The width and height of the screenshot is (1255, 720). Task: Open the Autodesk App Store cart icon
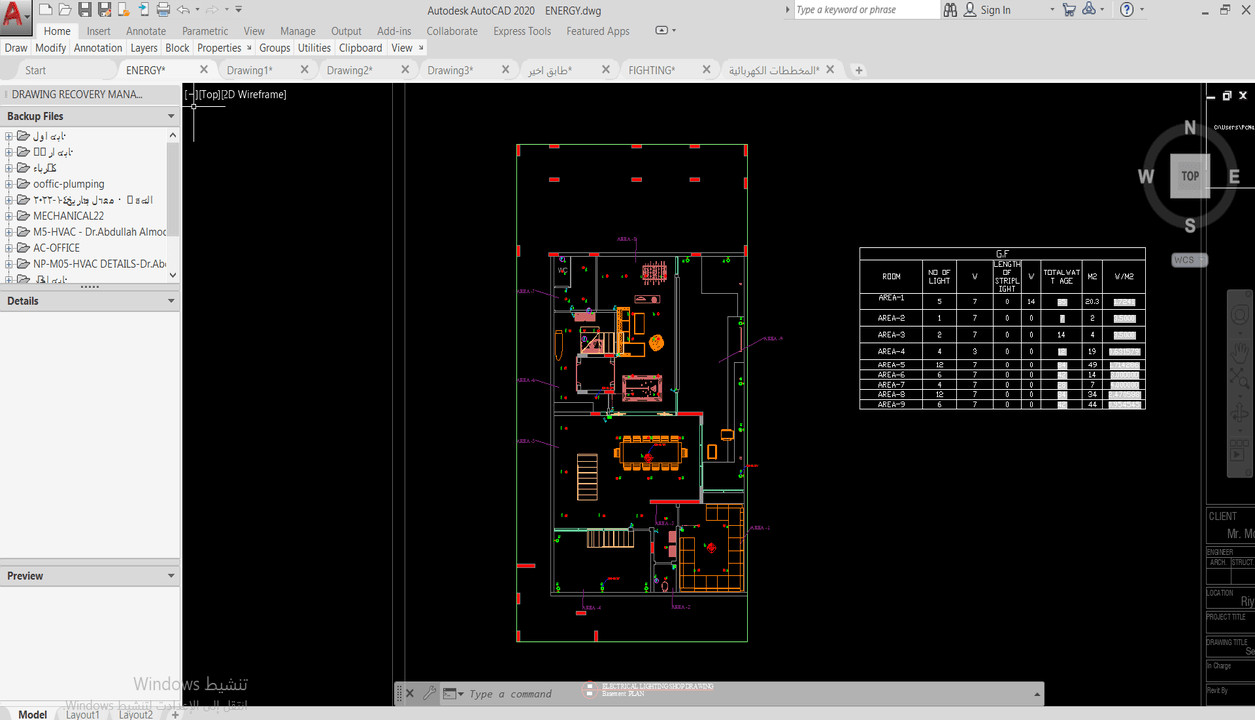(1069, 10)
